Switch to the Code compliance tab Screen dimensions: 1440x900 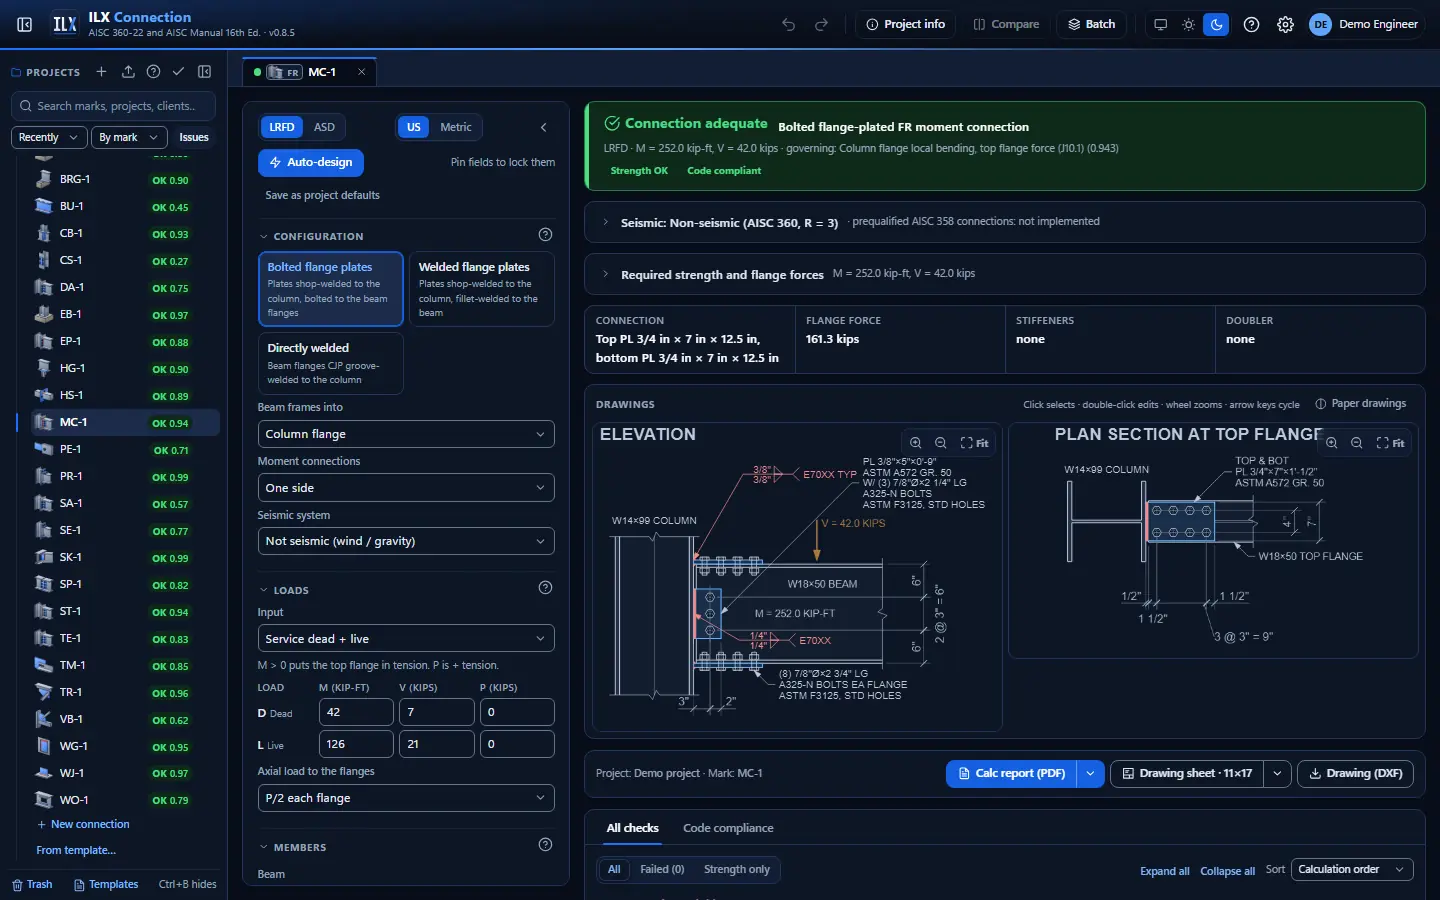pos(728,828)
